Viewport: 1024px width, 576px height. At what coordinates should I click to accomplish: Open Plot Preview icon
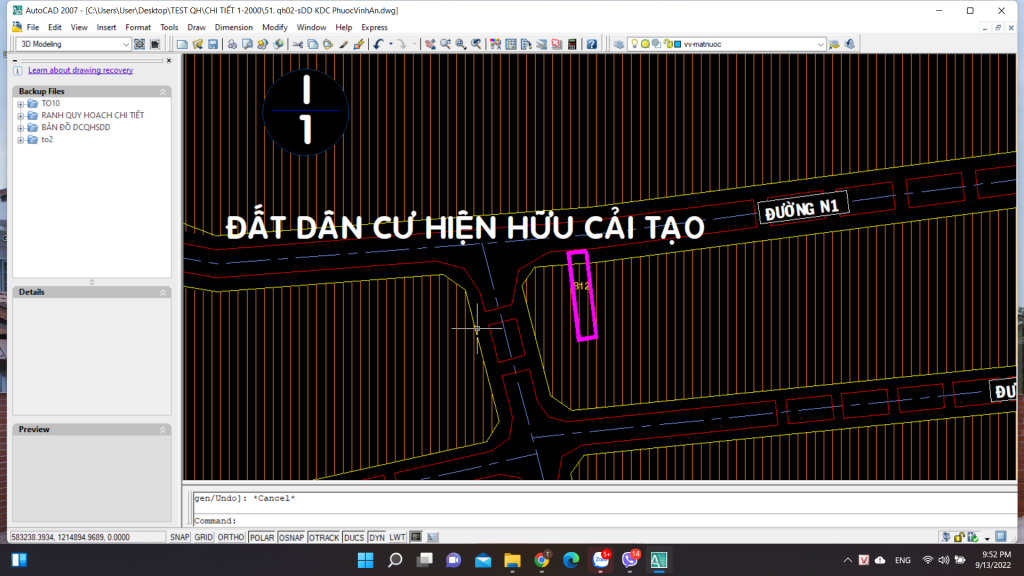pos(248,44)
